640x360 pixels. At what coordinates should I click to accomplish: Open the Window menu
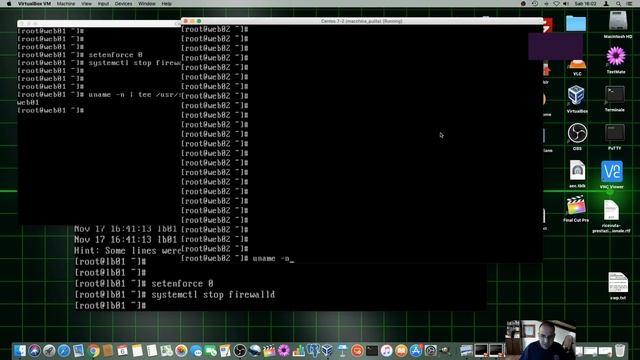tap(147, 4)
